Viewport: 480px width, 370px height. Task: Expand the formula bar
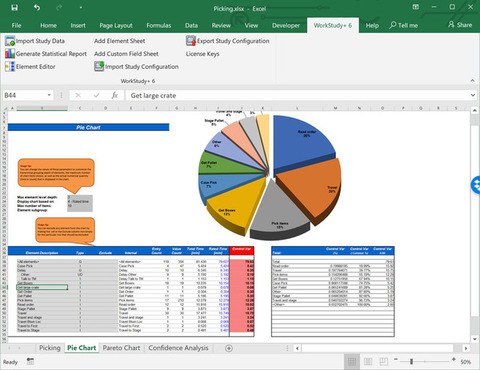pyautogui.click(x=473, y=95)
